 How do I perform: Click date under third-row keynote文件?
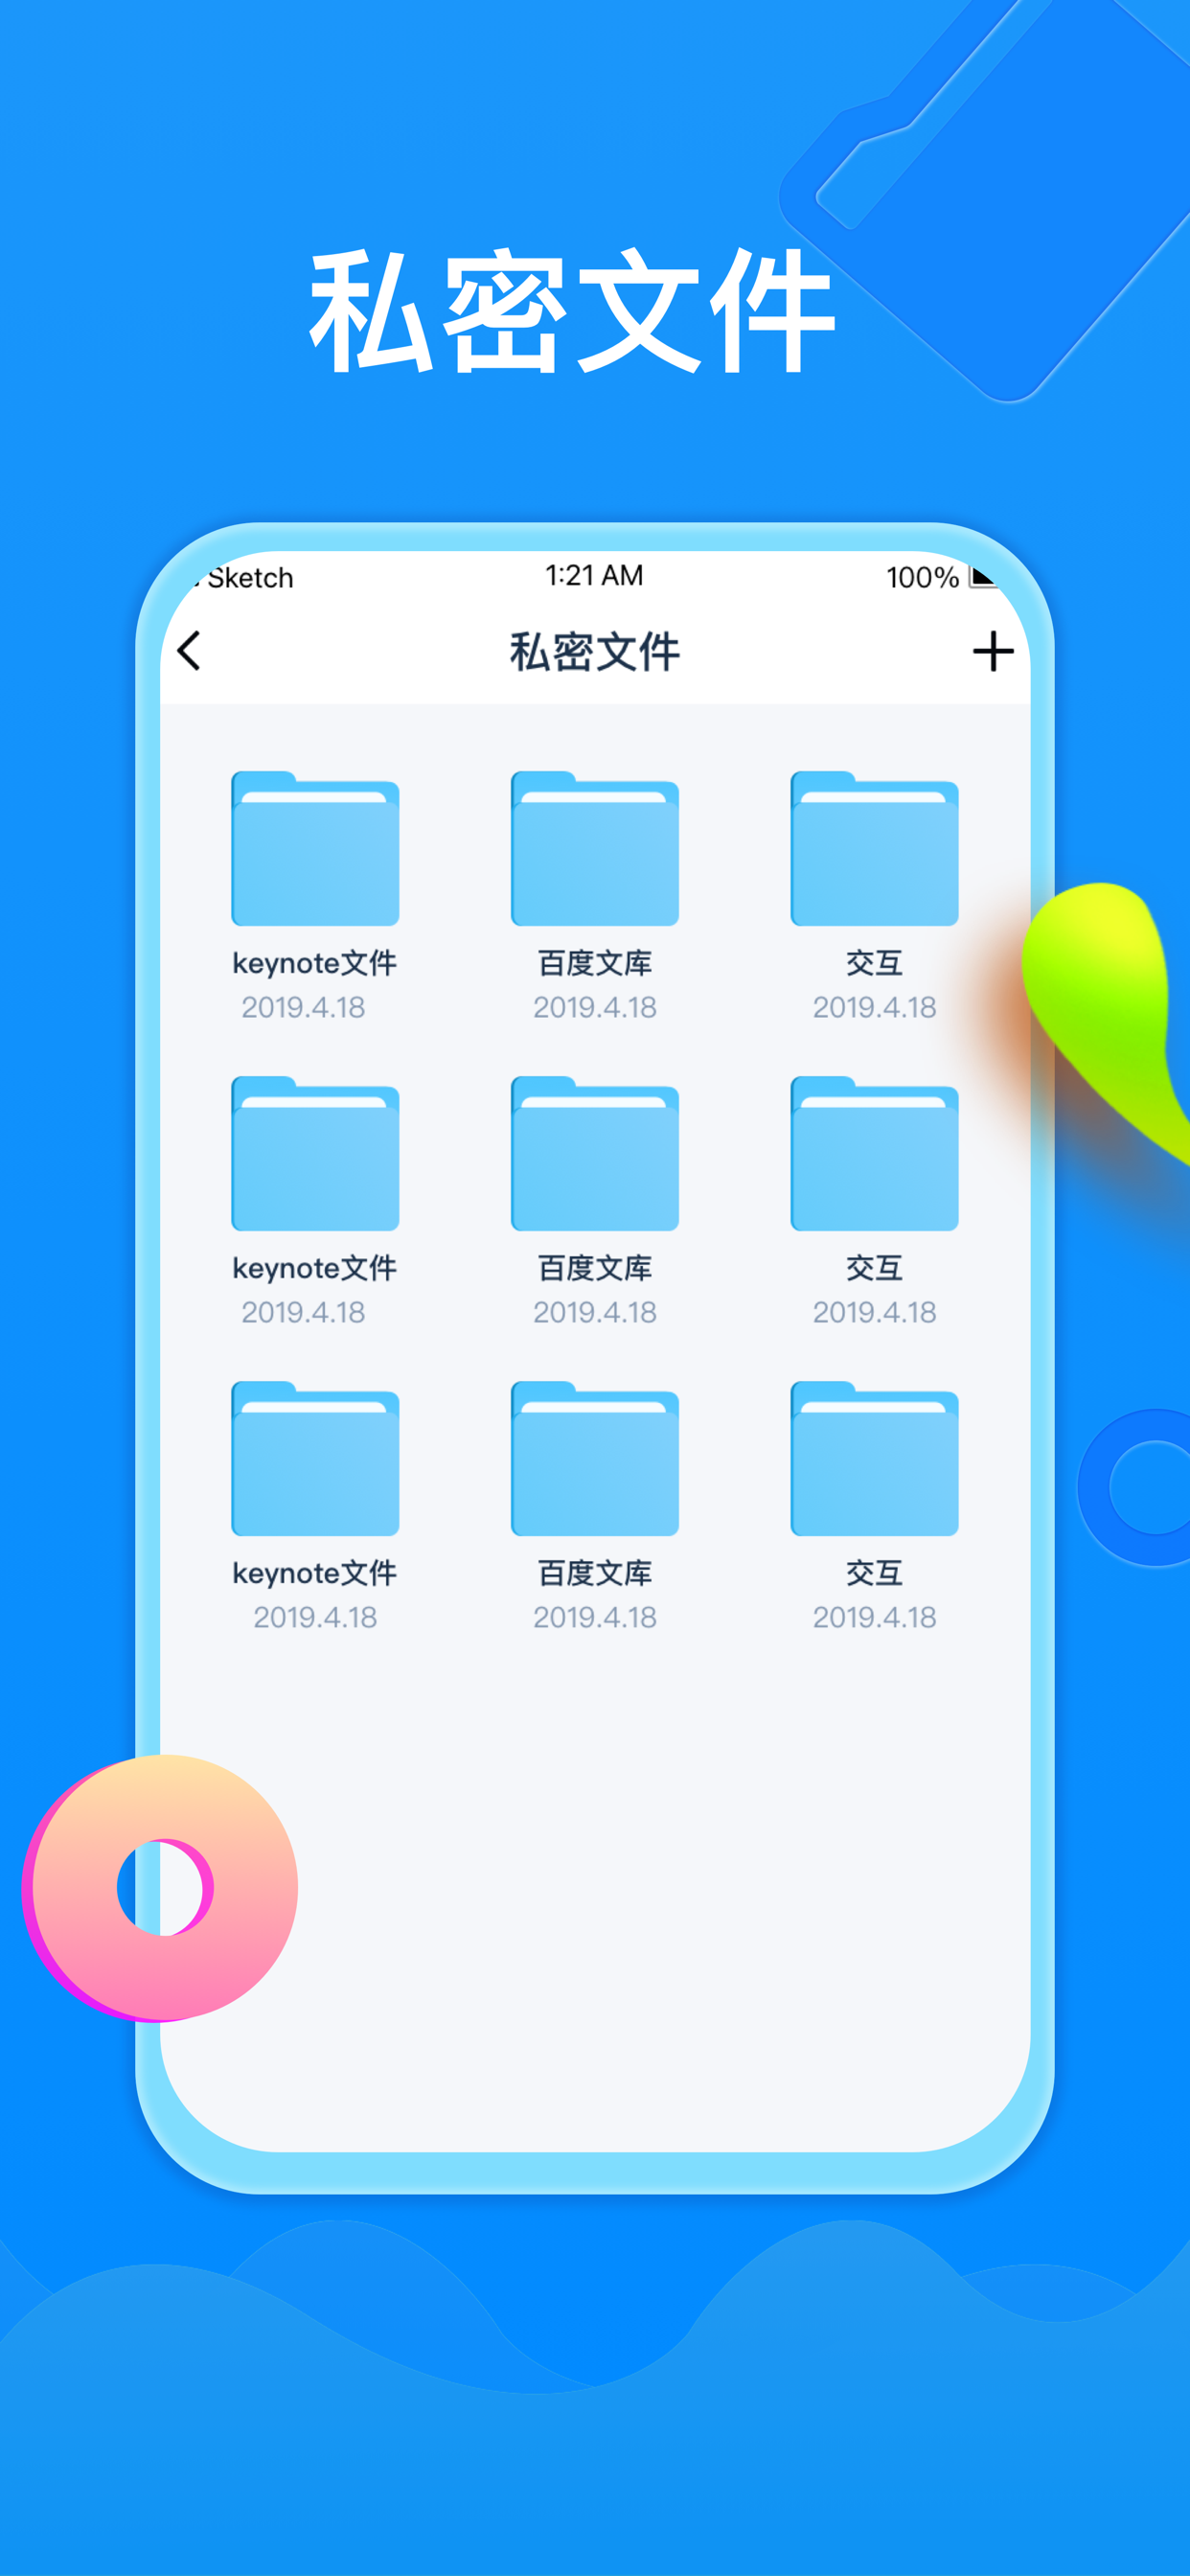[315, 1617]
